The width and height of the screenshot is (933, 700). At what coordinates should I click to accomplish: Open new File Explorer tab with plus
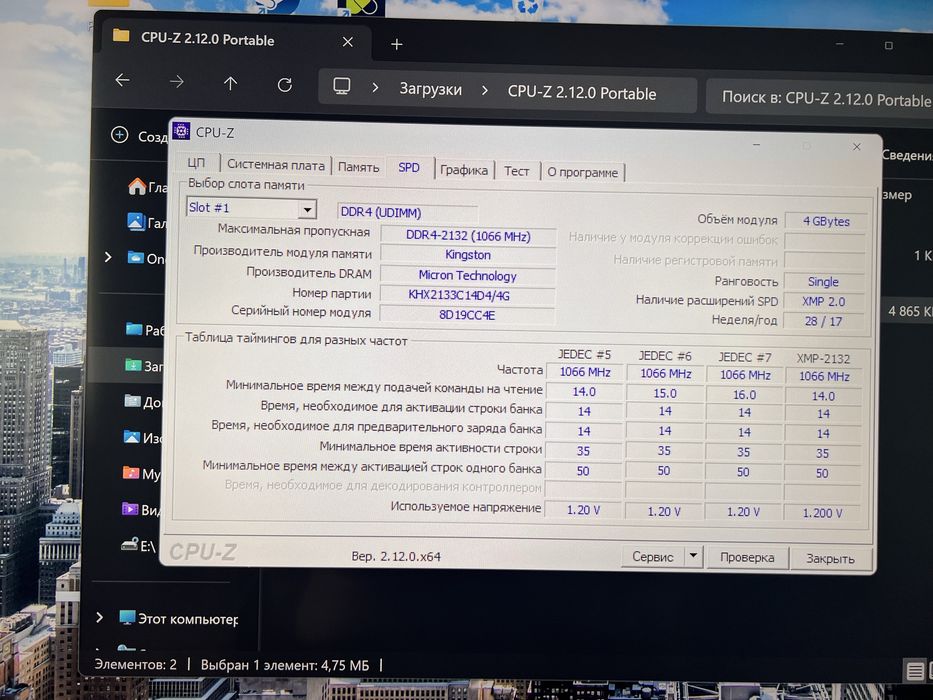(x=397, y=44)
